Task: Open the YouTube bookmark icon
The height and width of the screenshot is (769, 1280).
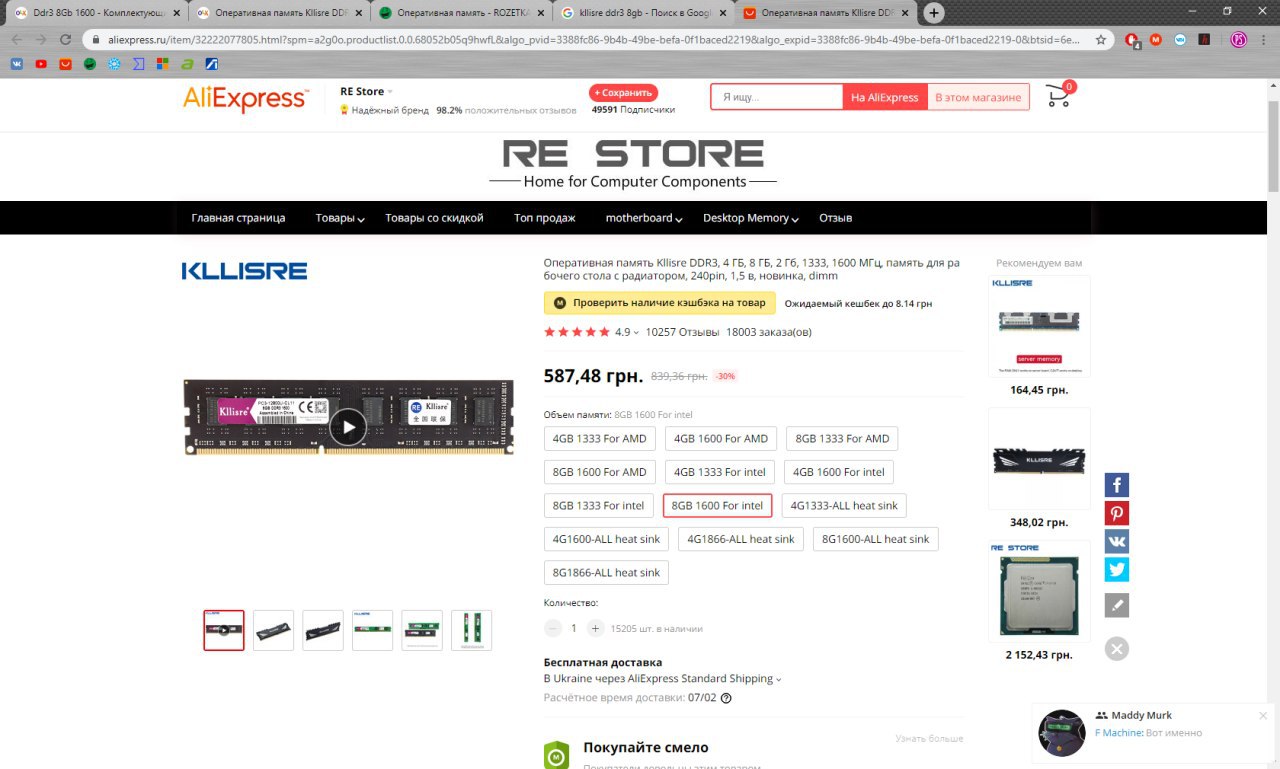Action: [x=41, y=64]
